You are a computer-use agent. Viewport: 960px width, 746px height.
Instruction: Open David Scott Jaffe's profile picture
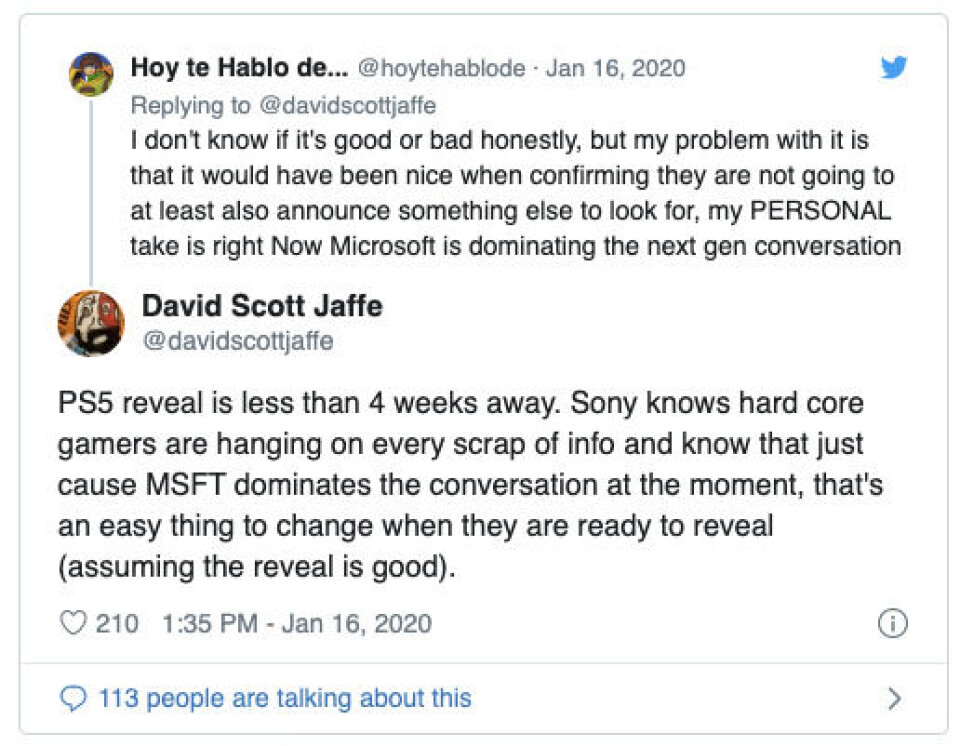pyautogui.click(x=91, y=323)
